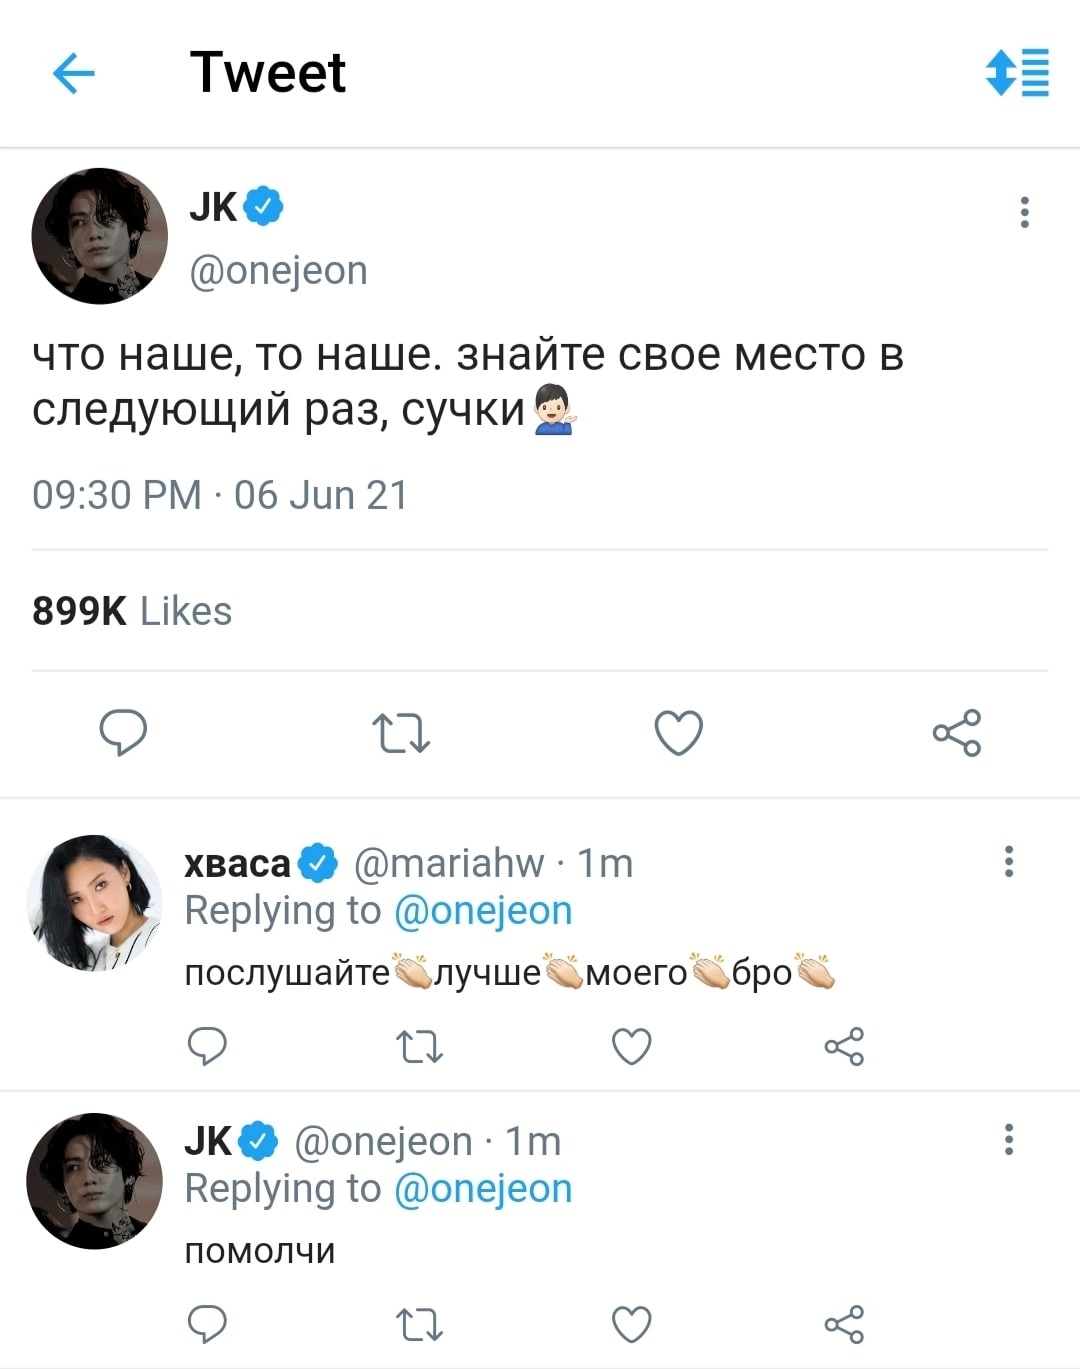Open хваса's profile avatar
Screen dimensions: 1080x1369
(94, 903)
